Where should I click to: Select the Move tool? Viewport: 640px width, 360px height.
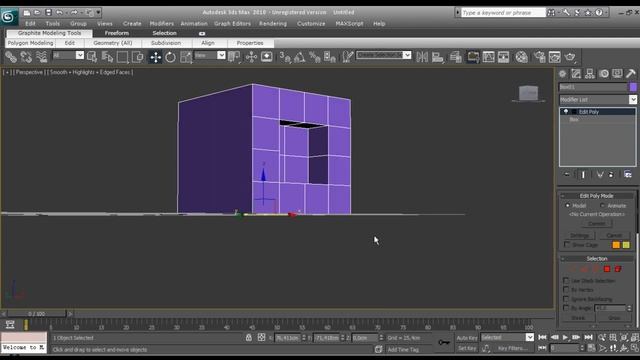coord(155,57)
